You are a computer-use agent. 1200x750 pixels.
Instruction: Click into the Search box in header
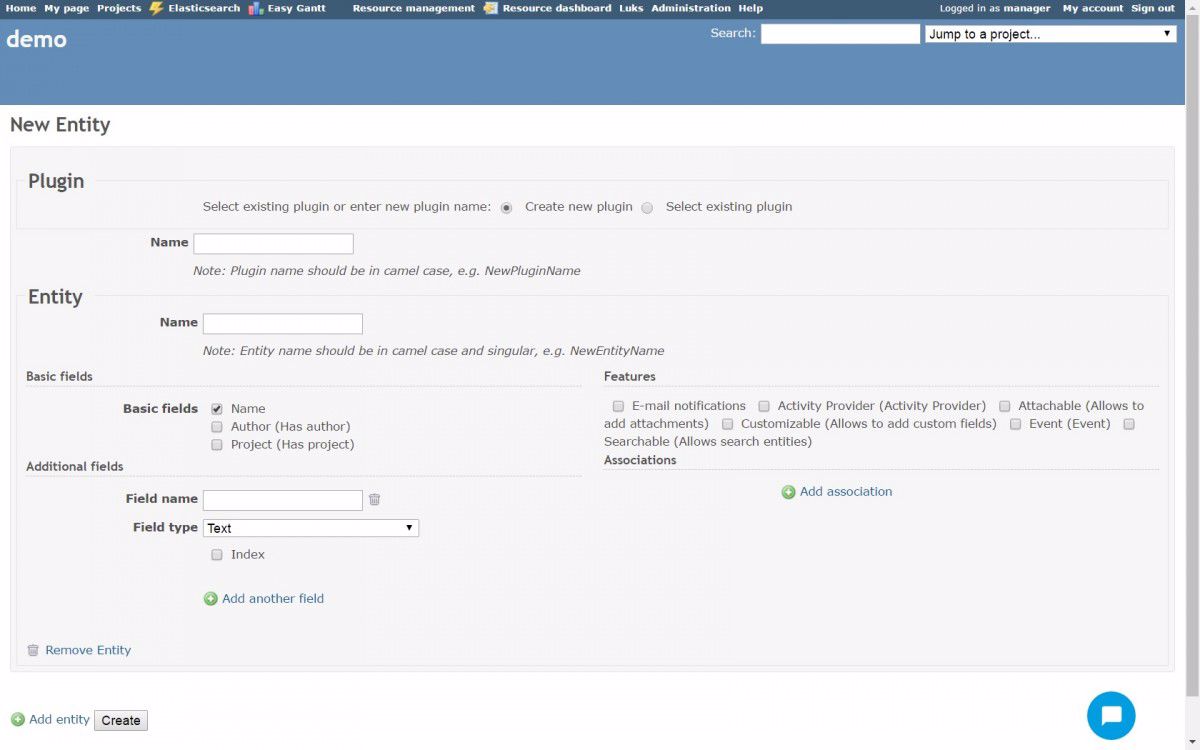point(839,34)
